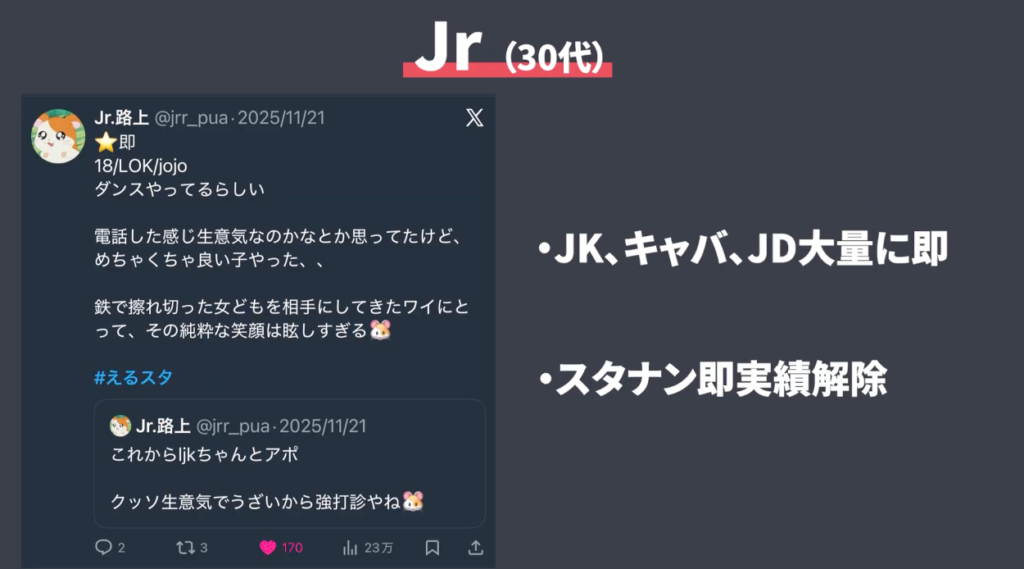Viewport: 1024px width, 569px height.
Task: Click the retweet arrows icon
Action: tap(185, 547)
